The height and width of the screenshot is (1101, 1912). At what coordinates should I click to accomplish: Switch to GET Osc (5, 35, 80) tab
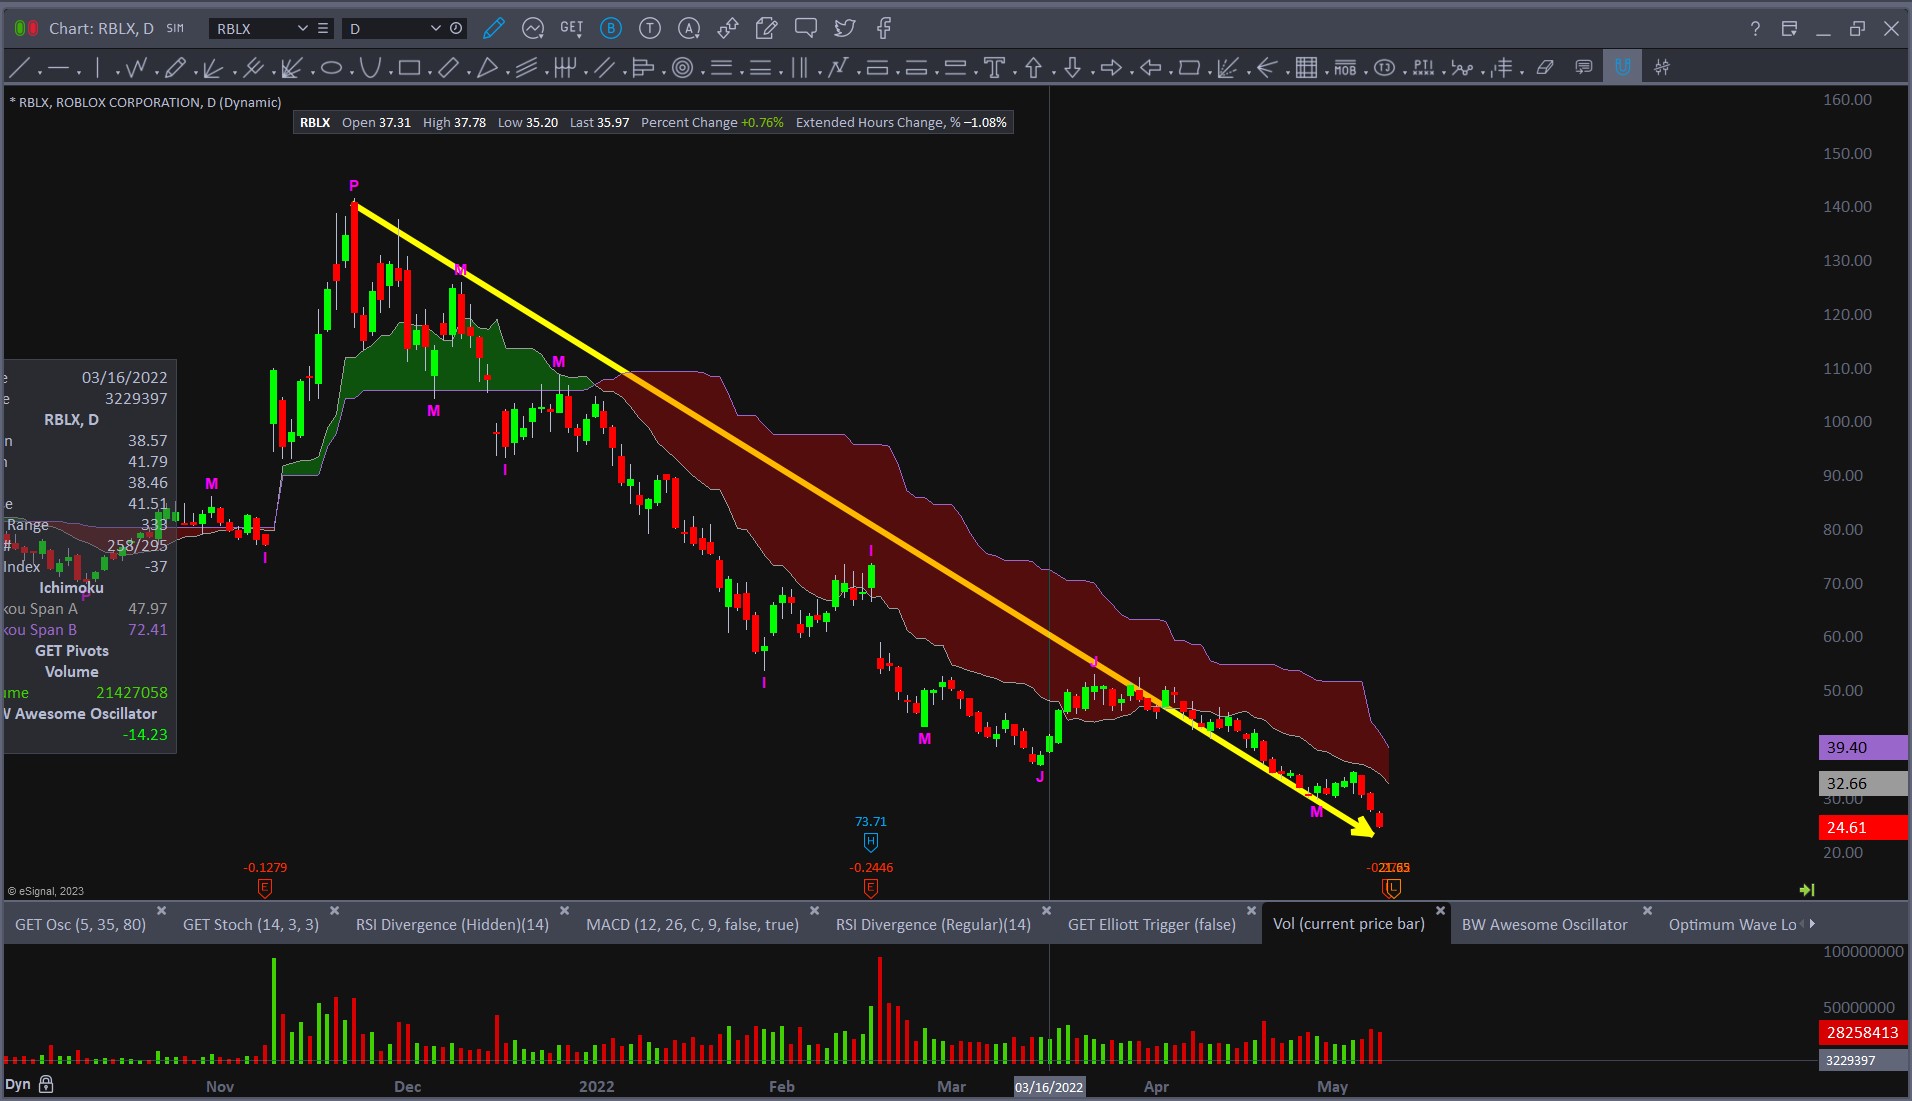click(80, 925)
